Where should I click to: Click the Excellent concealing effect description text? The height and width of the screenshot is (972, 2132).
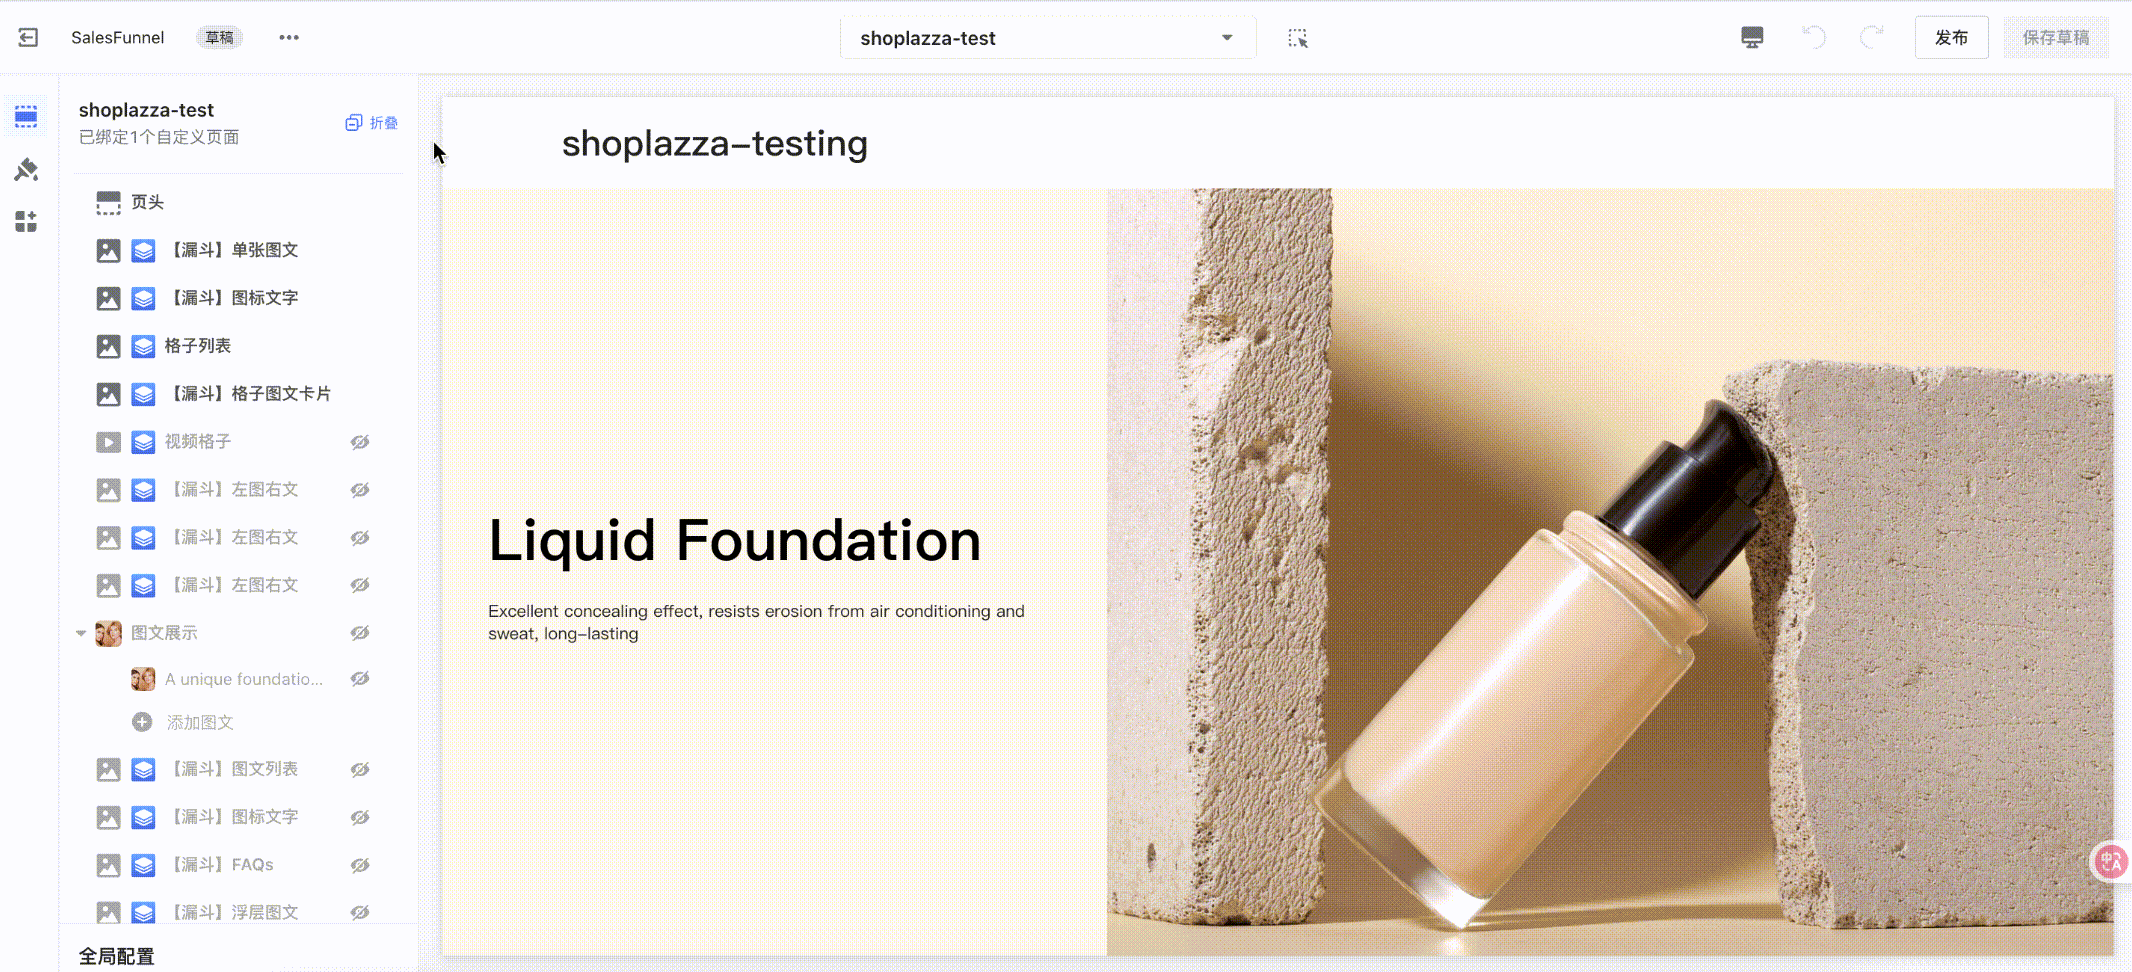click(757, 622)
